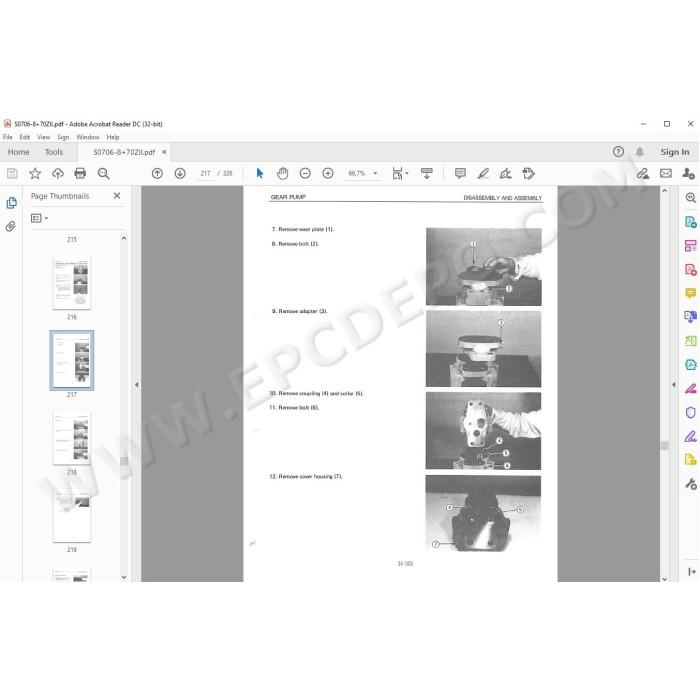Click the fit page scrolling icon
Image resolution: width=700 pixels, height=700 pixels.
[x=397, y=173]
